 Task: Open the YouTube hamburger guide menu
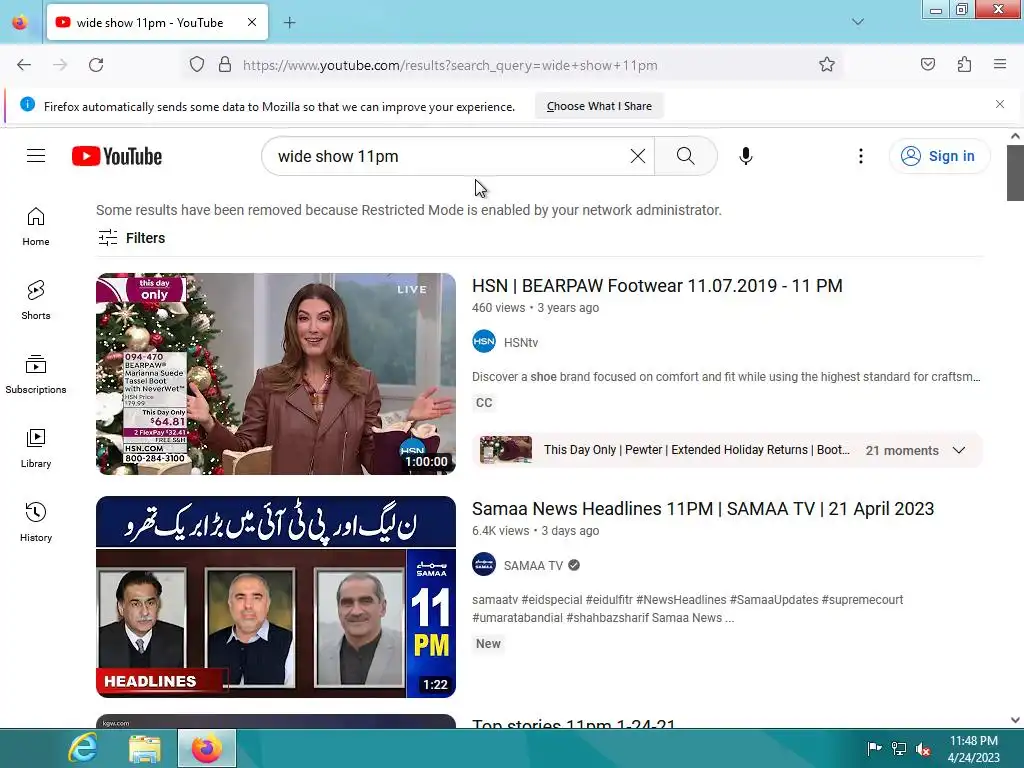pos(36,155)
